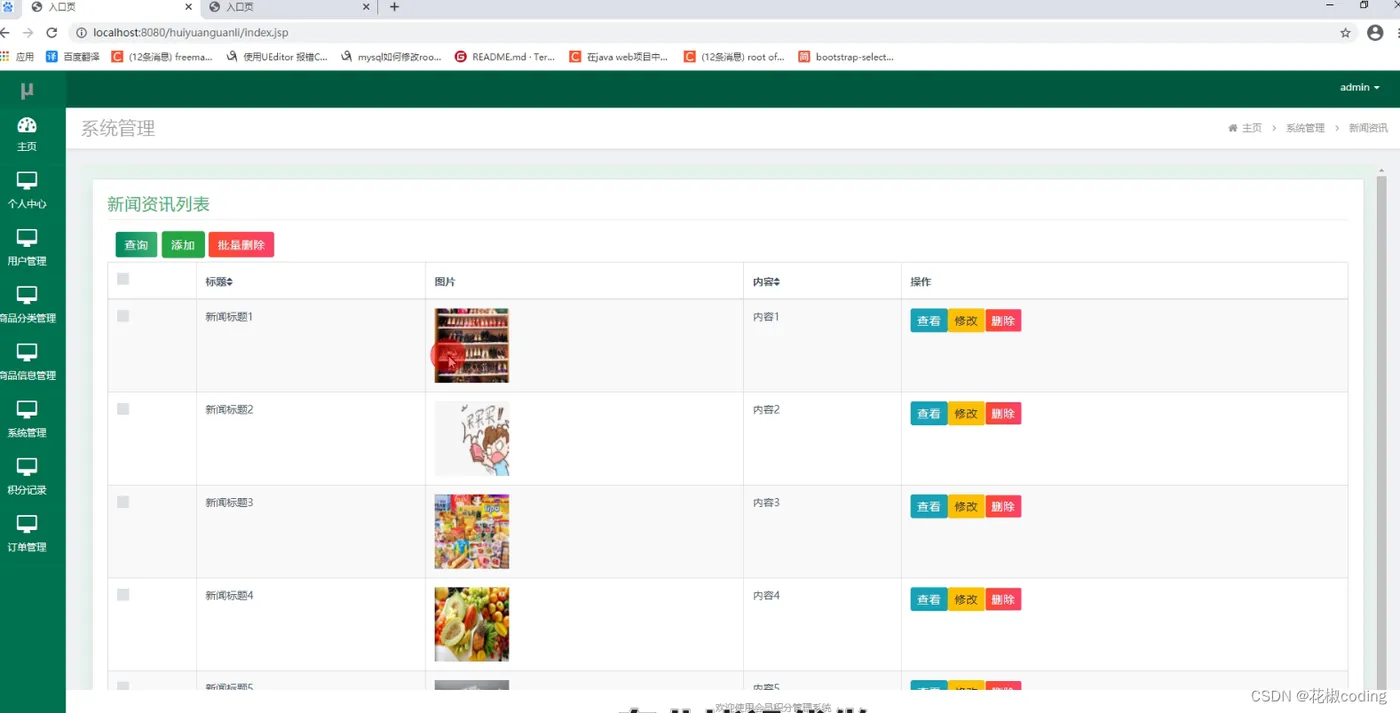The height and width of the screenshot is (713, 1400).
Task: View 新闻标题2 with 查看
Action: pyautogui.click(x=929, y=414)
